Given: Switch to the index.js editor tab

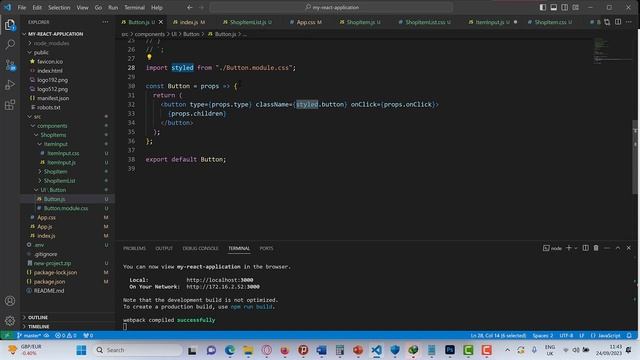Looking at the screenshot, I should (189, 22).
